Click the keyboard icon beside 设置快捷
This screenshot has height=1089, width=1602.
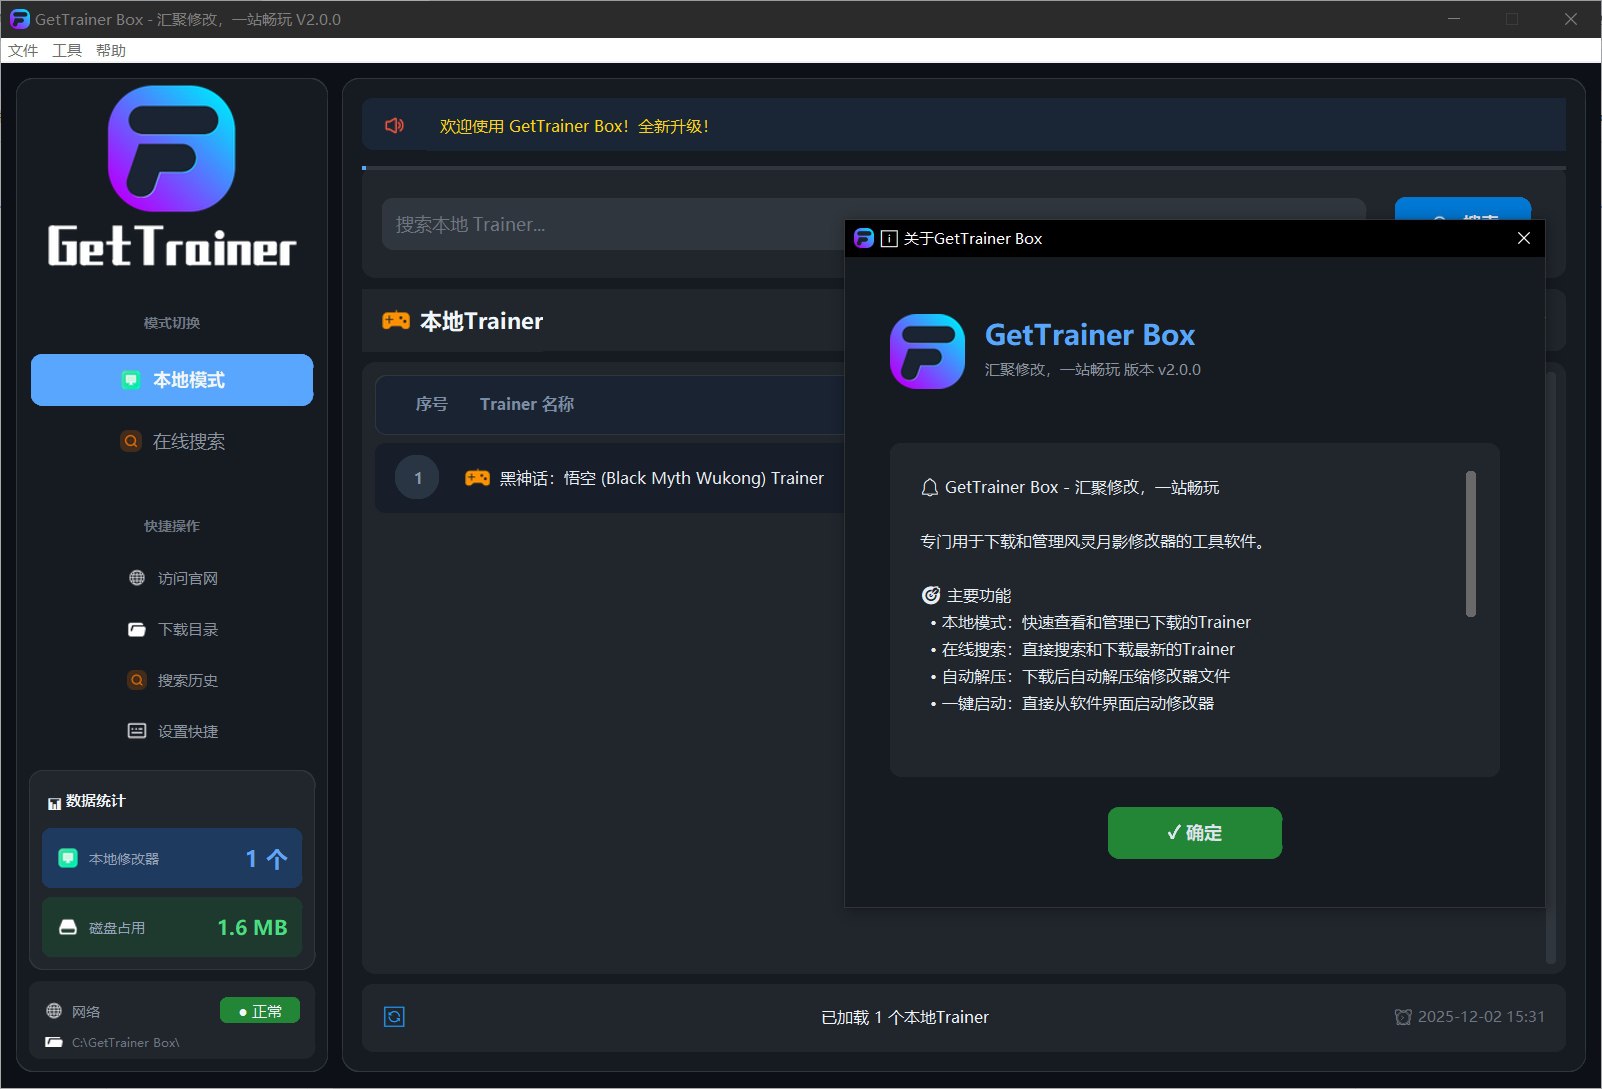pos(137,731)
